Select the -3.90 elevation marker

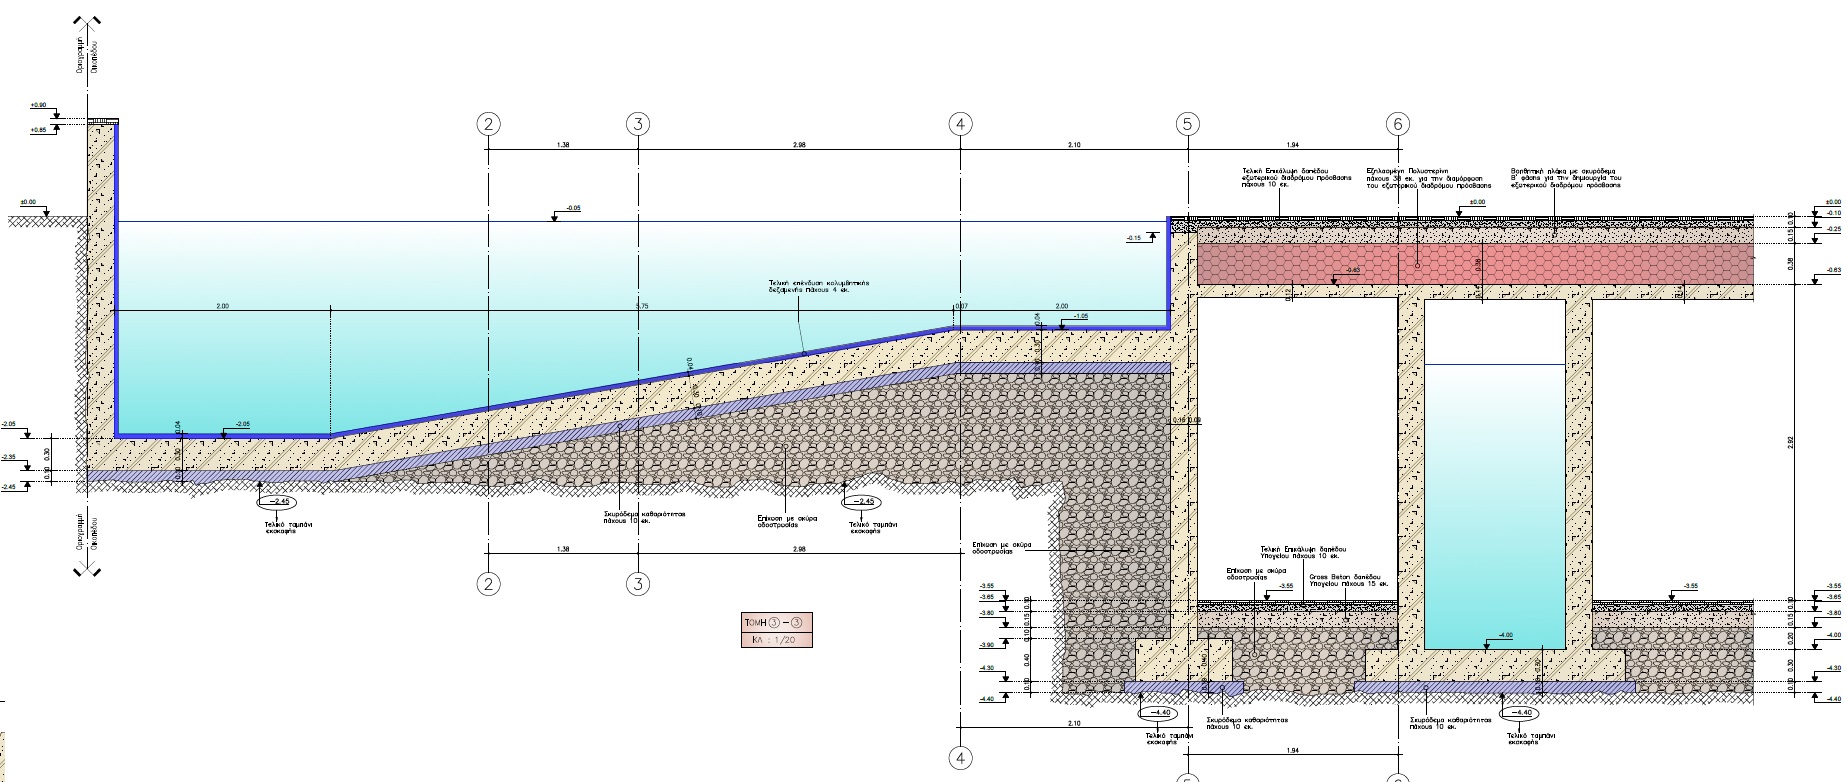tap(987, 645)
